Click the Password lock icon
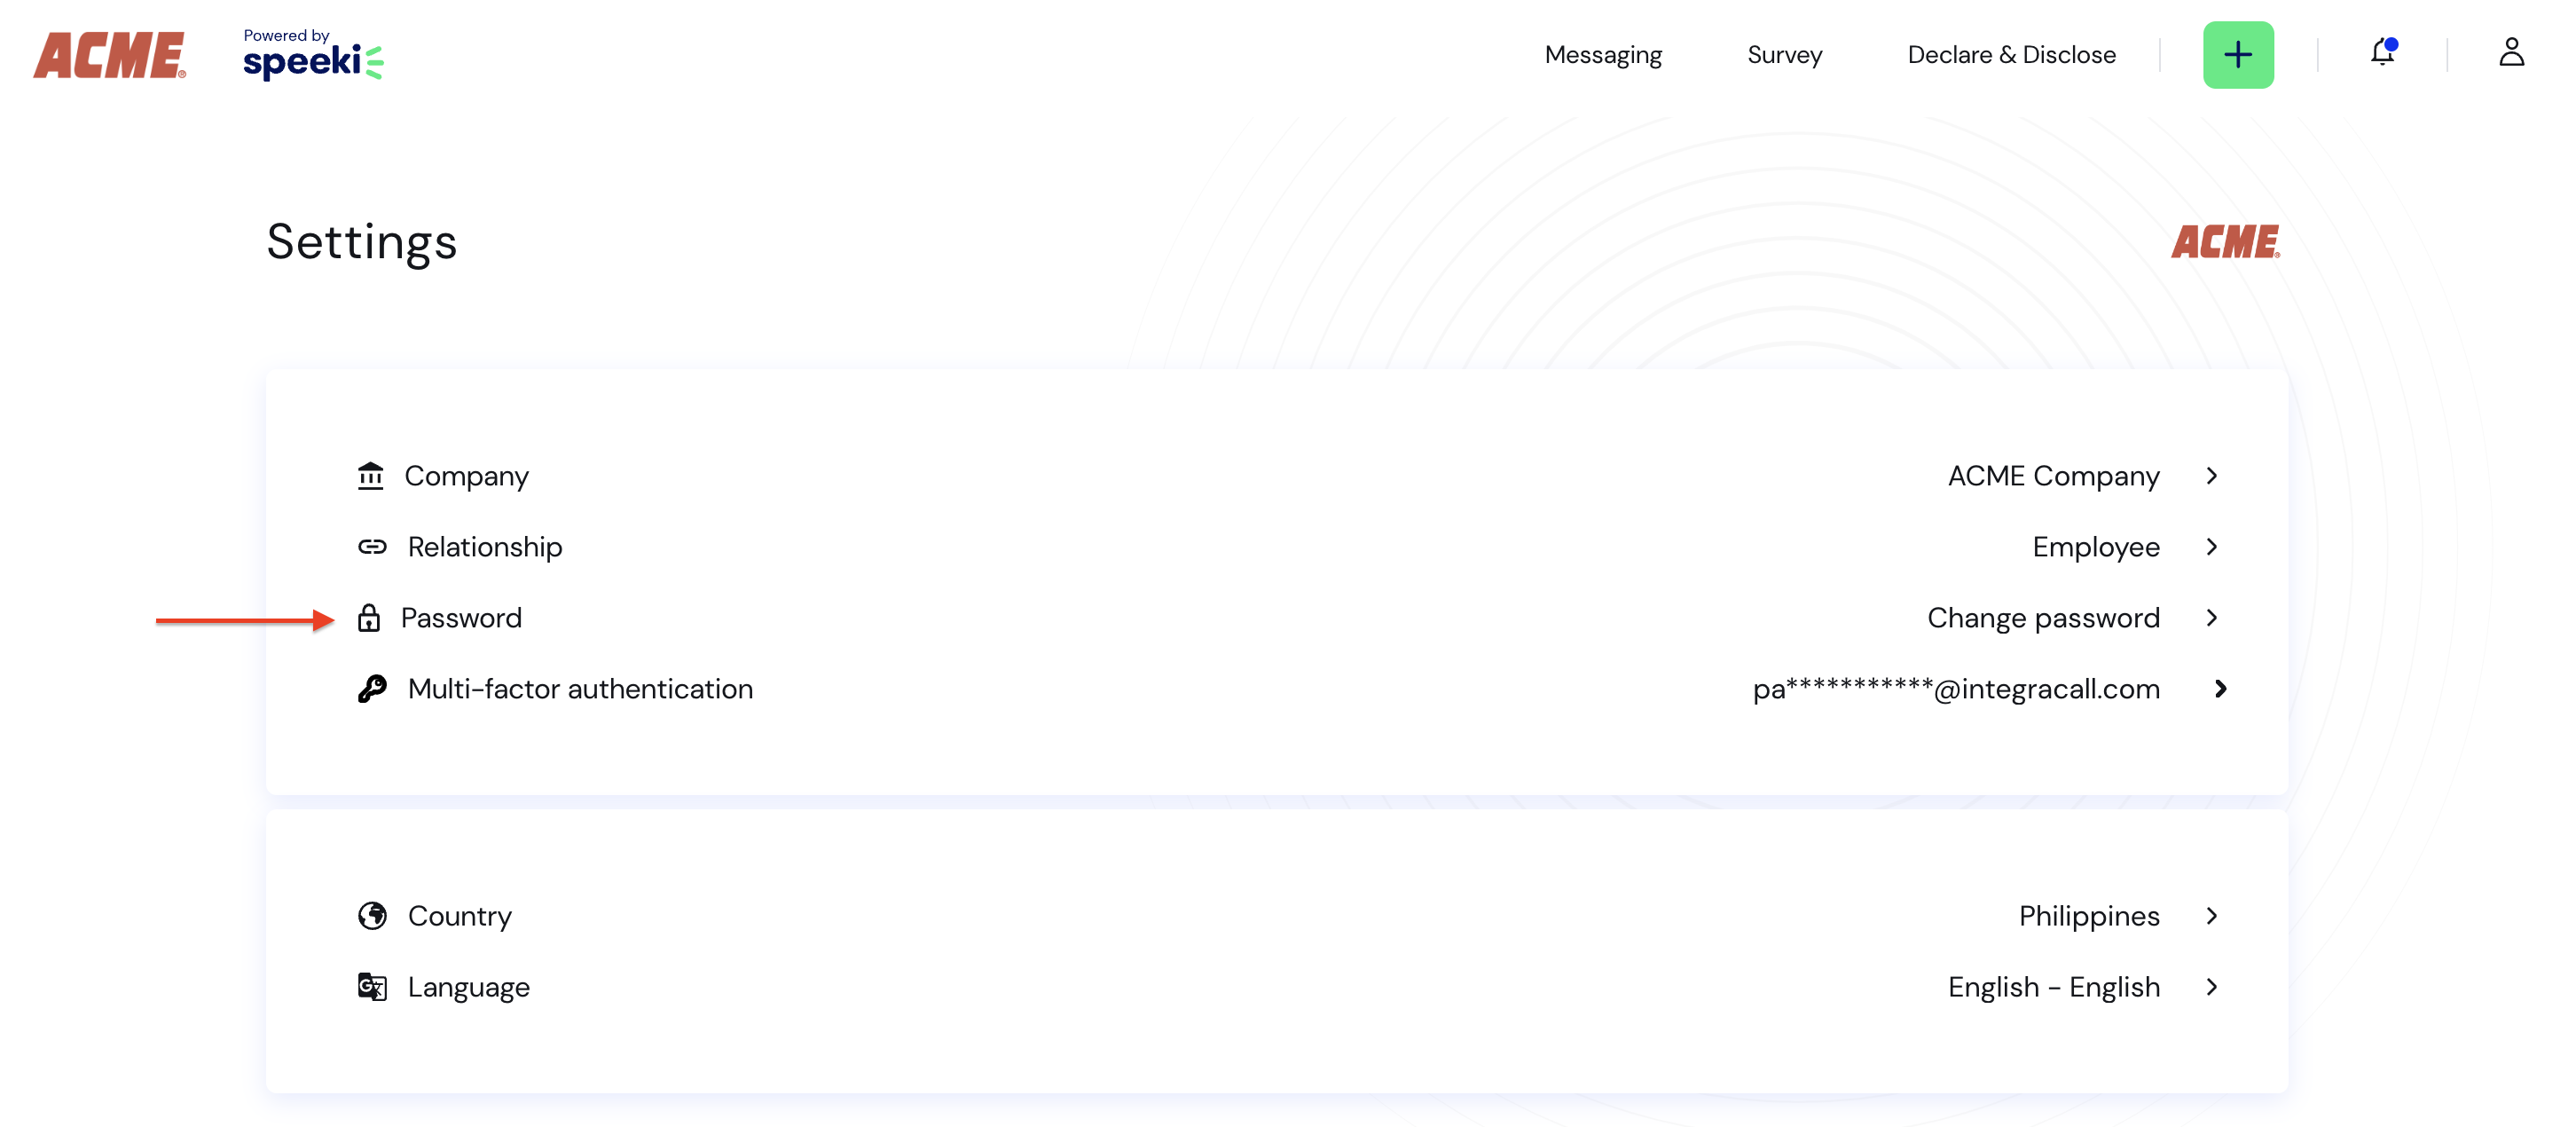 (x=369, y=618)
